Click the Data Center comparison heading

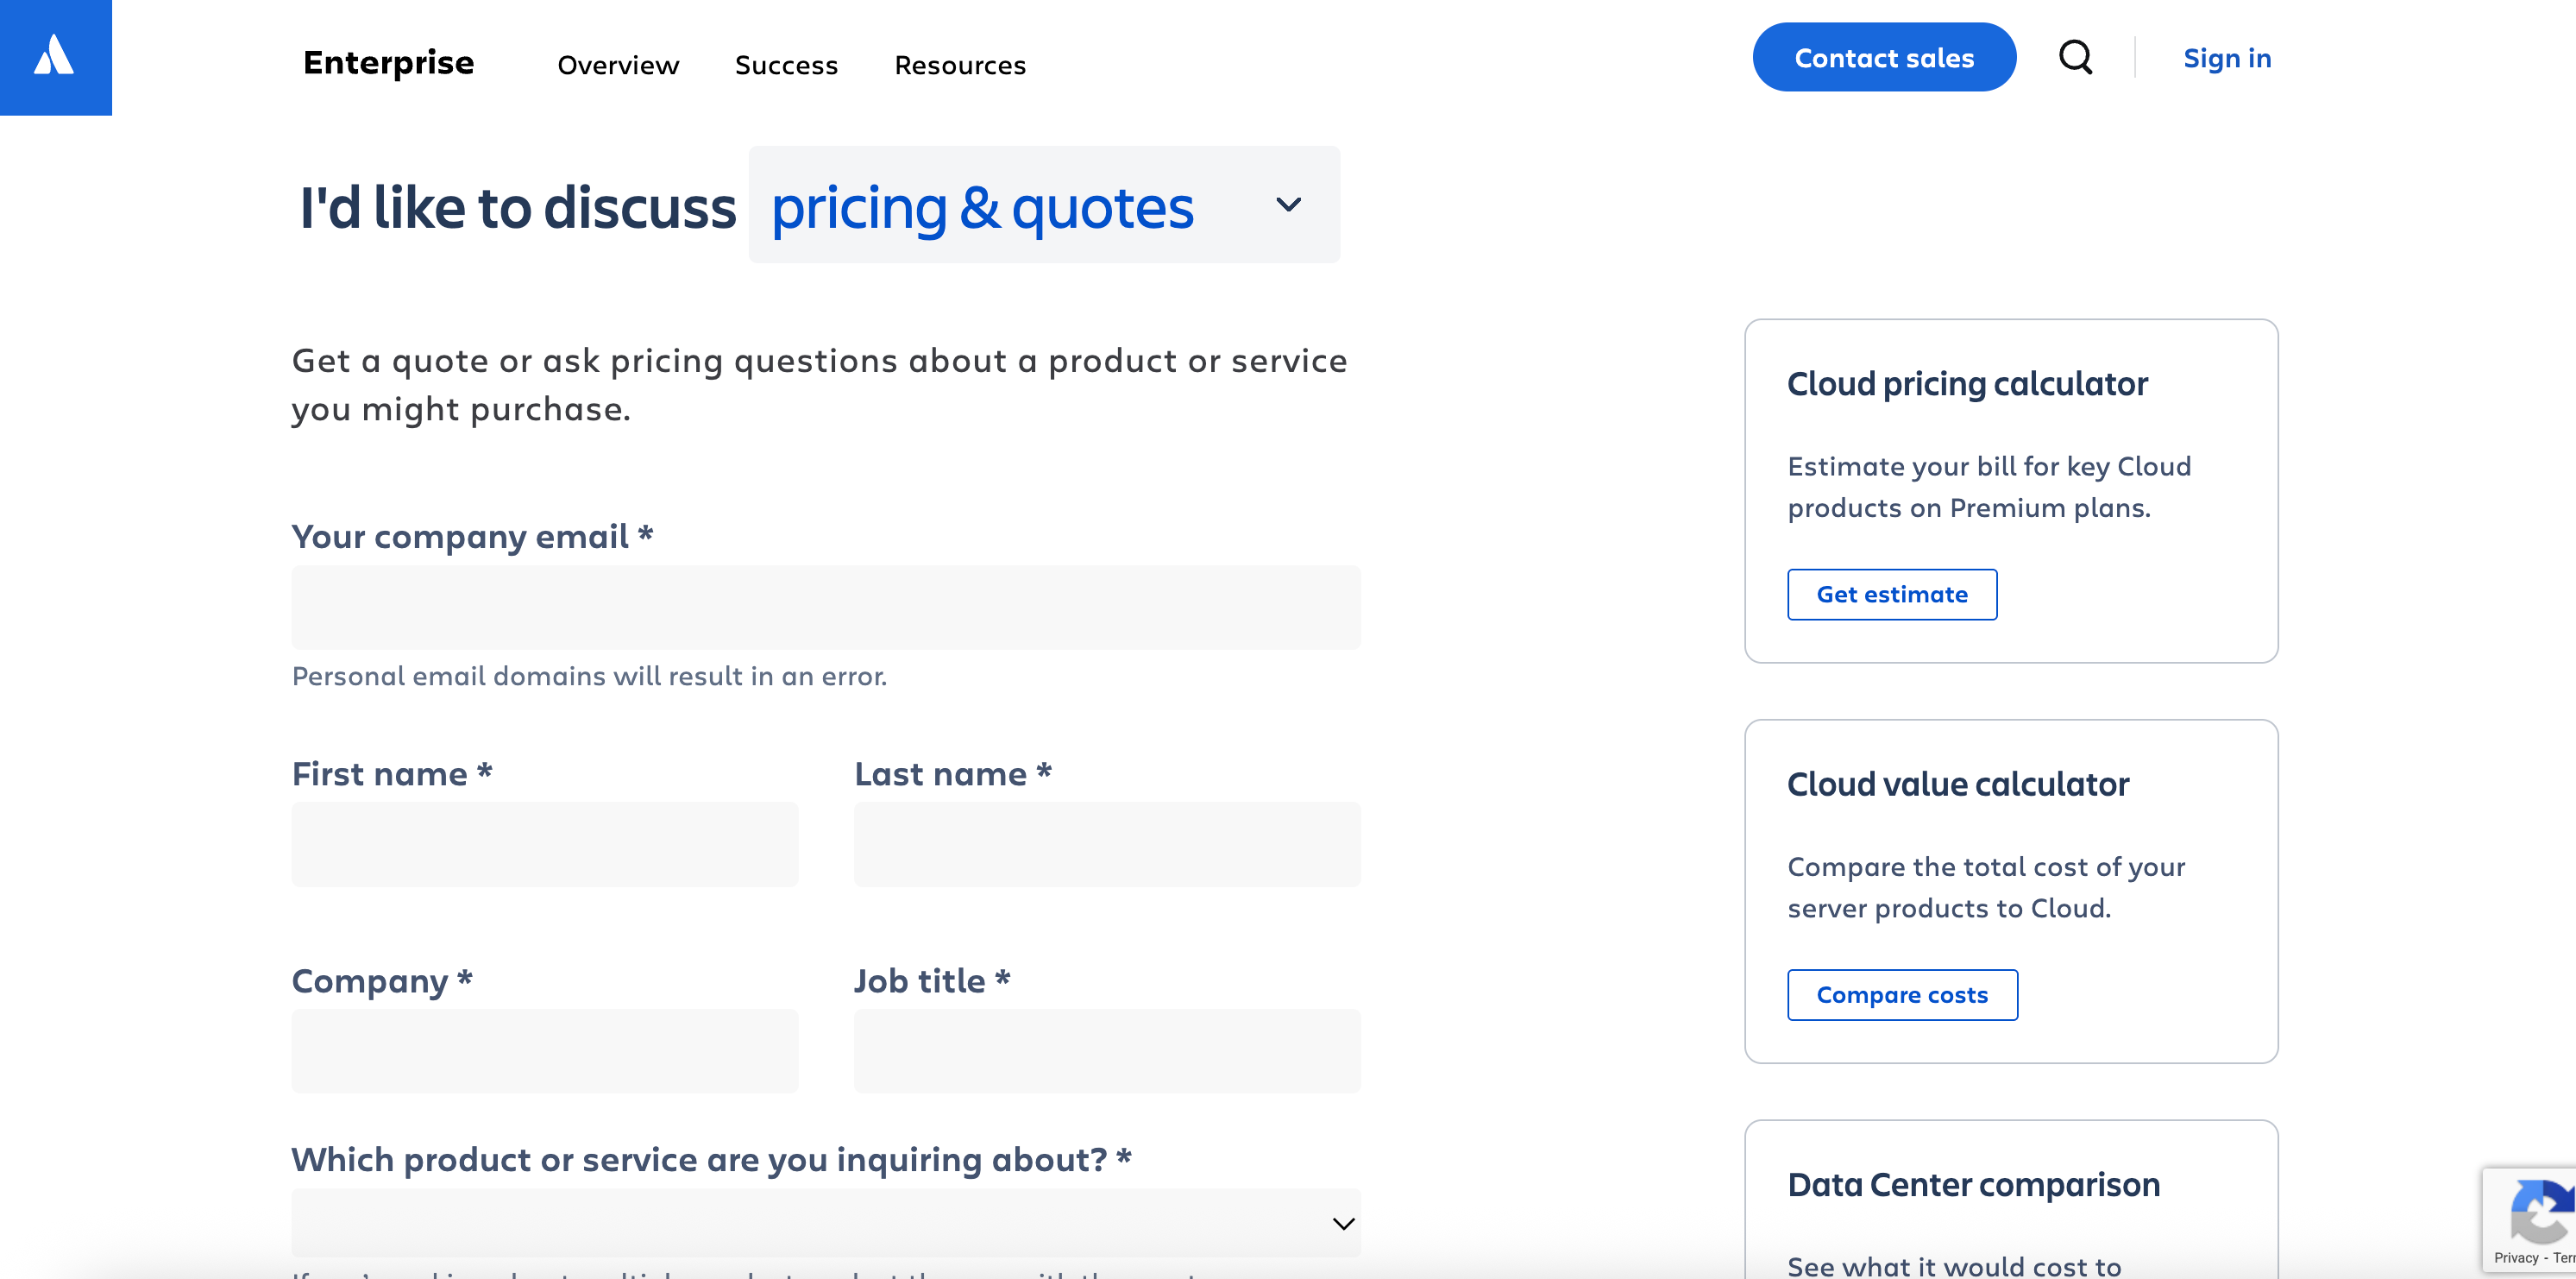tap(1973, 1185)
